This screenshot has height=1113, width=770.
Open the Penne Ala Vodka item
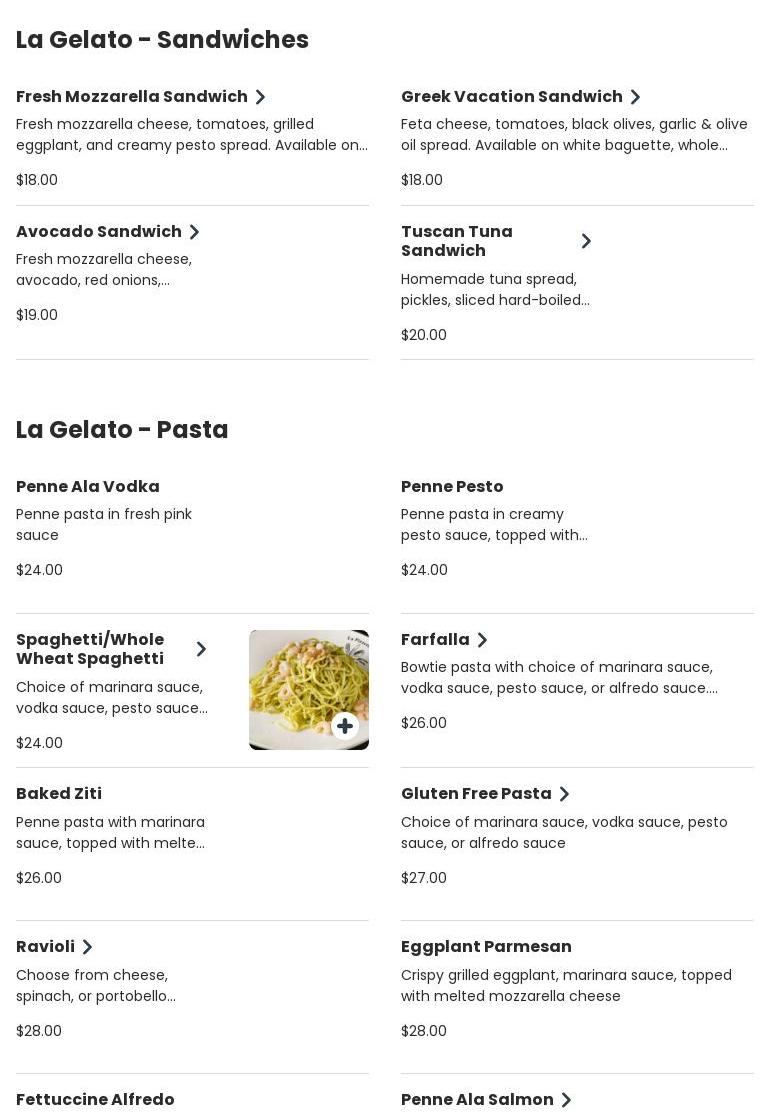pyautogui.click(x=88, y=487)
